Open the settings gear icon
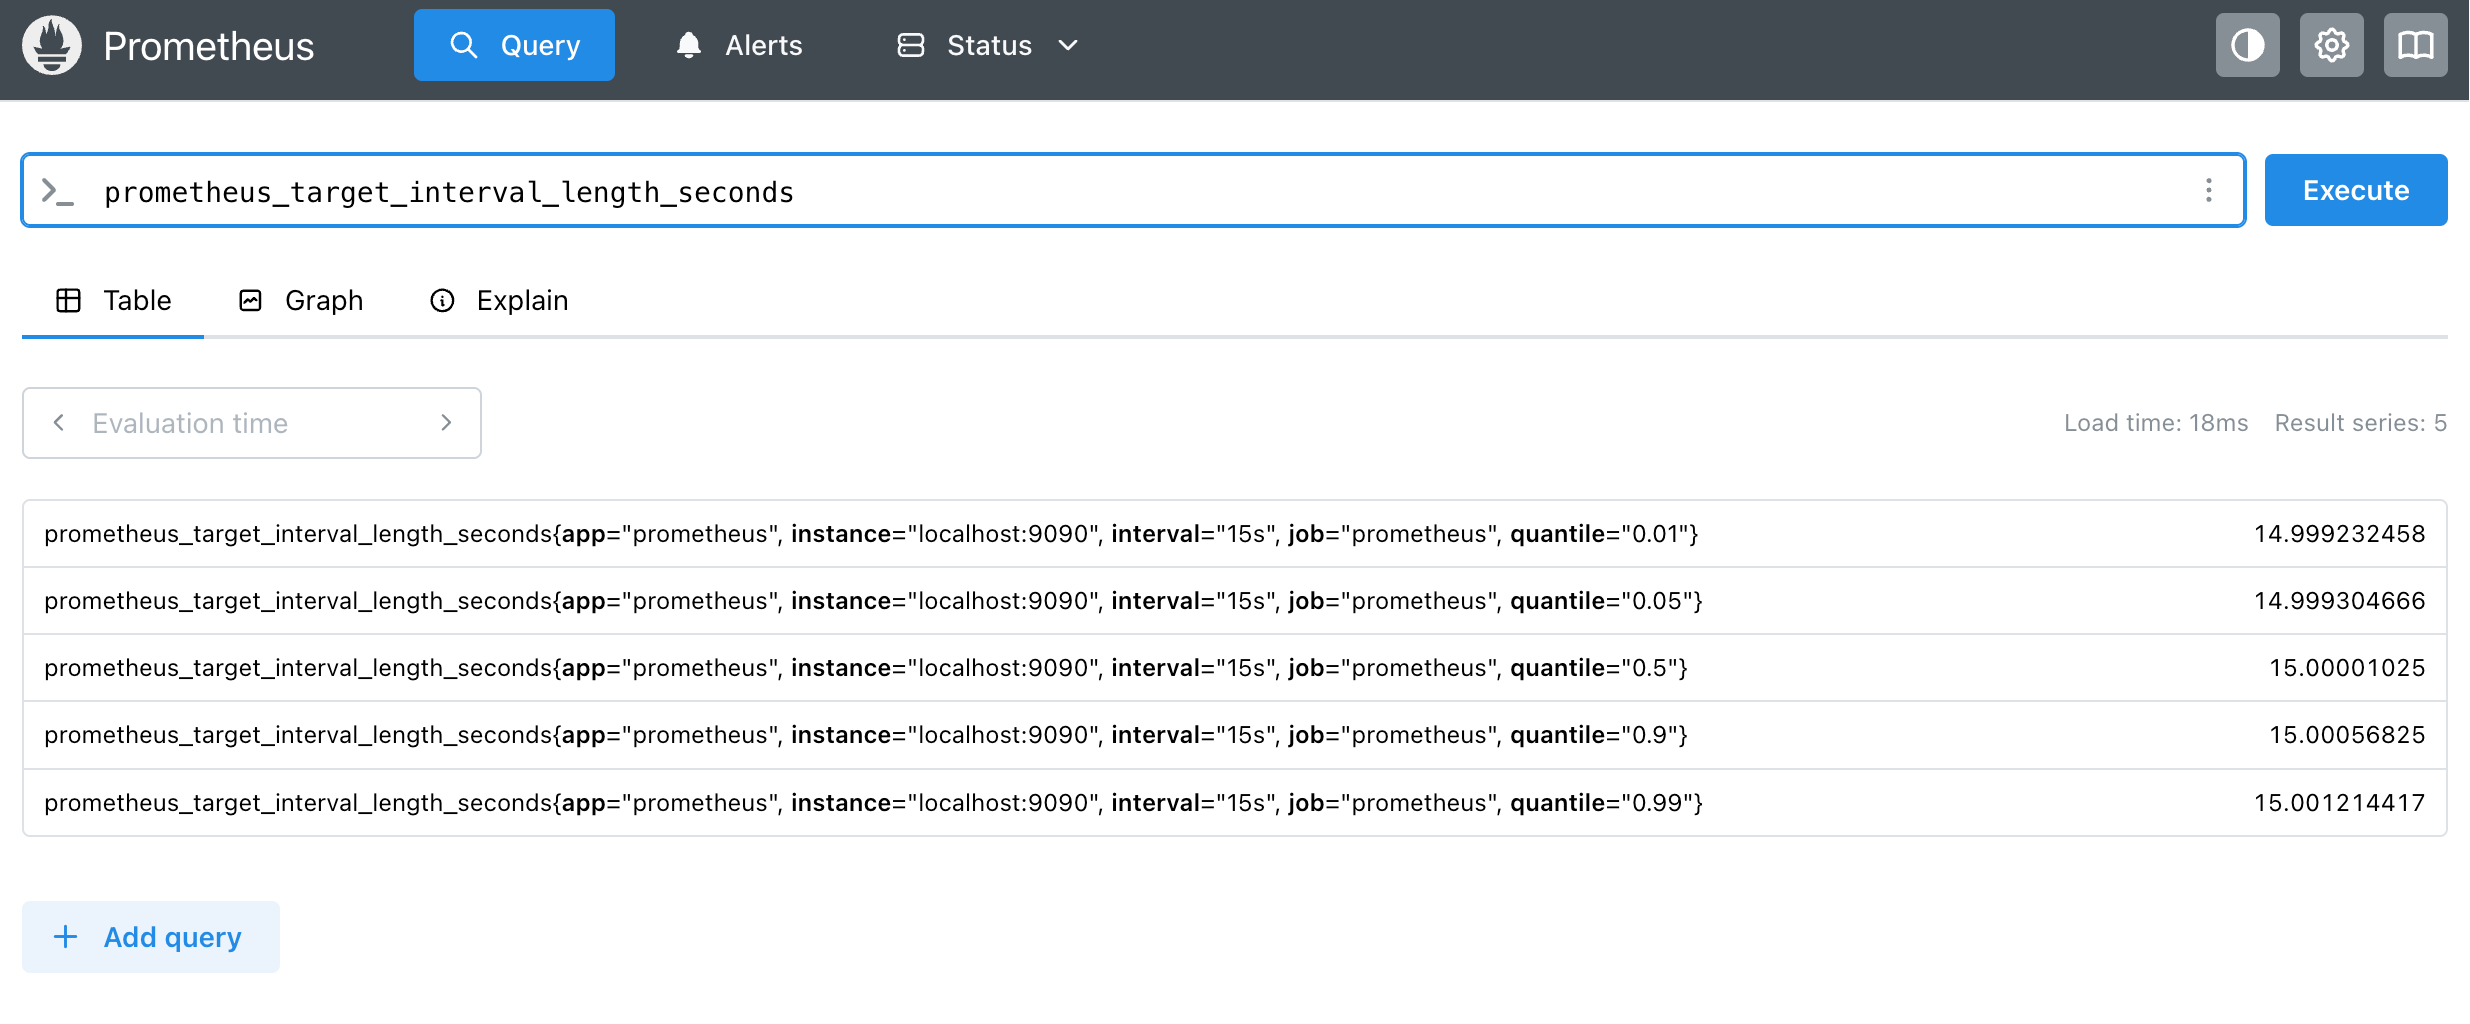This screenshot has height=1024, width=2470. click(2331, 46)
